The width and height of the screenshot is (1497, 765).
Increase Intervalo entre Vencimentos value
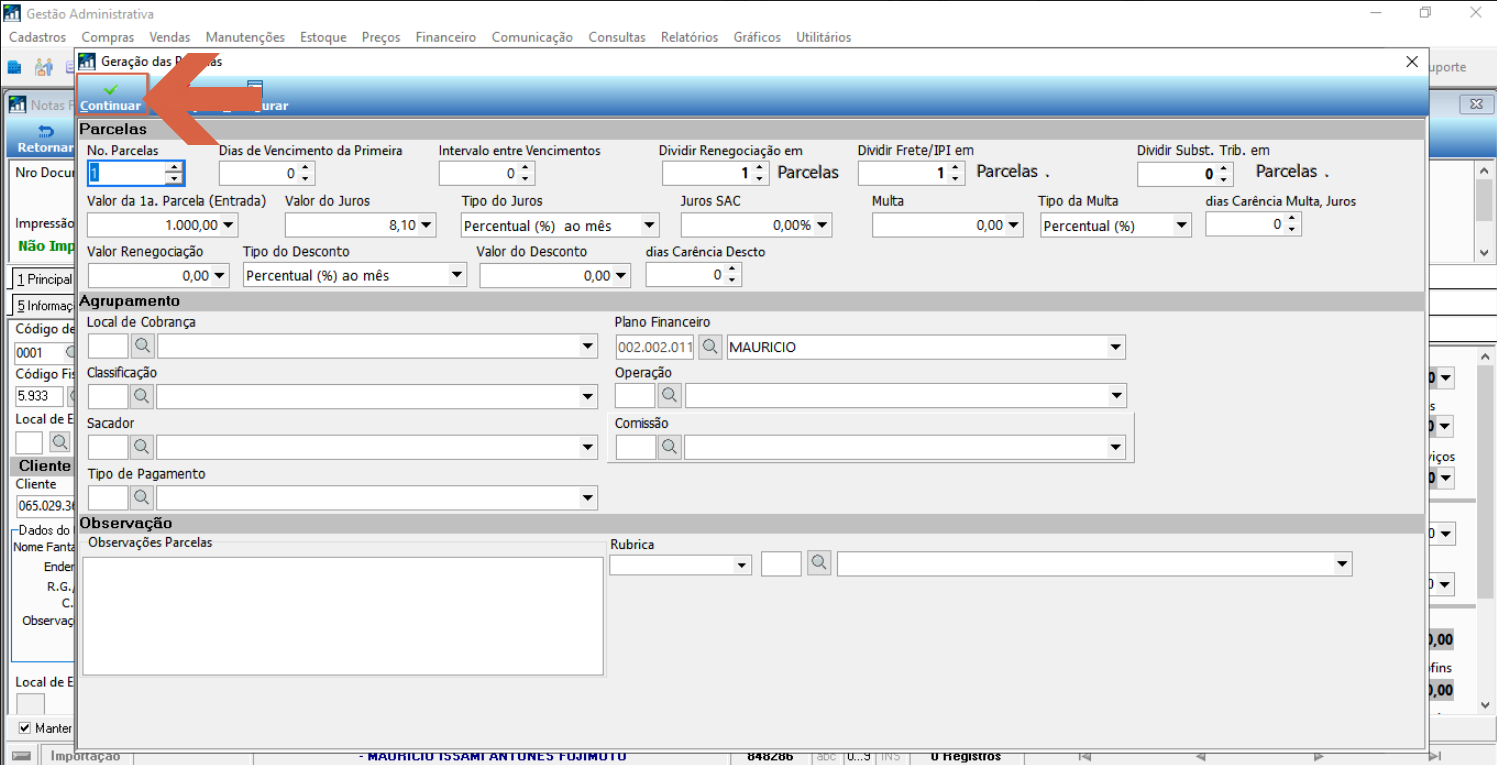click(x=526, y=168)
